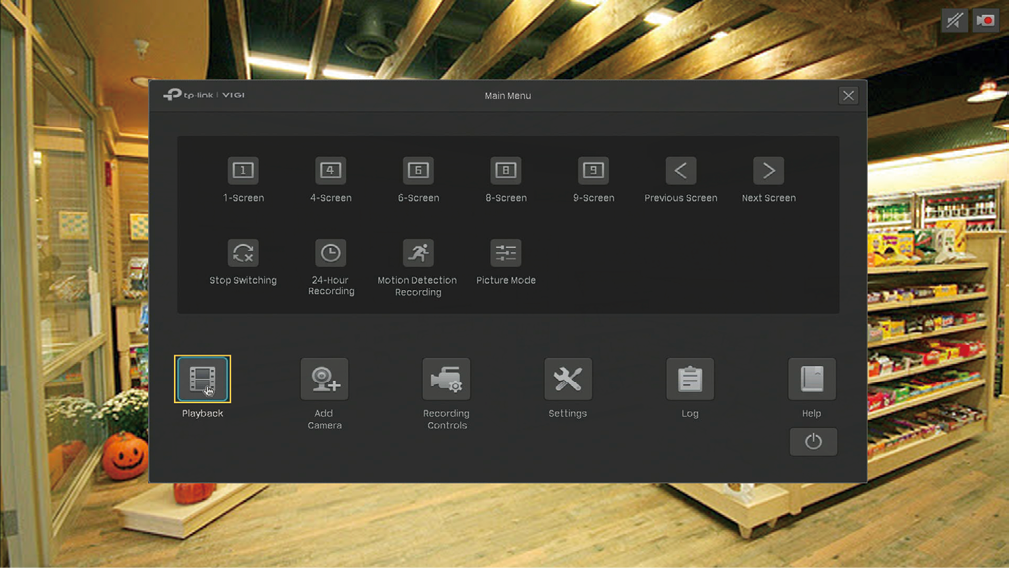Image resolution: width=1009 pixels, height=568 pixels.
Task: Click the Main Menu title text
Action: pyautogui.click(x=508, y=96)
